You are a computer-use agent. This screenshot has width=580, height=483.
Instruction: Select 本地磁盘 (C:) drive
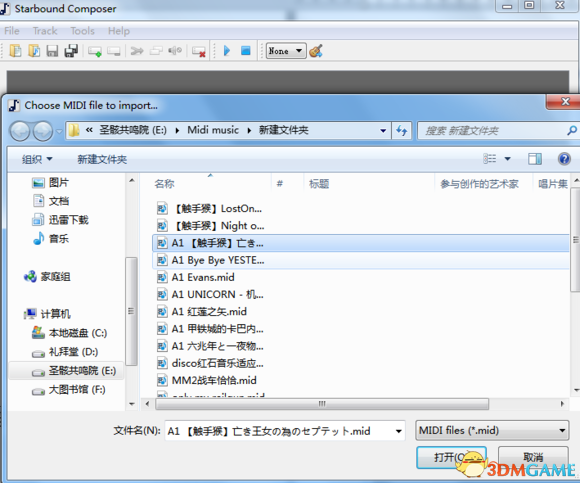pos(69,333)
